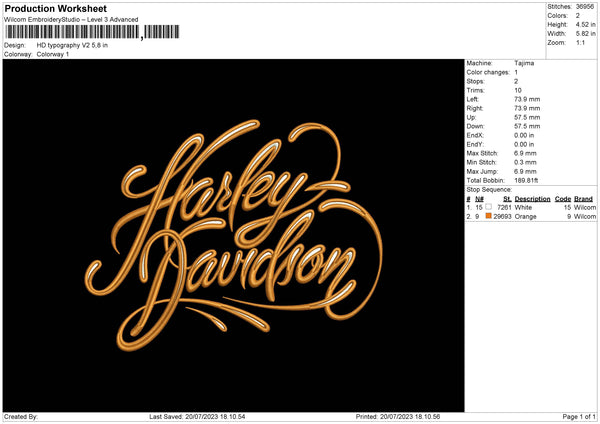The image size is (600, 424).
Task: Click the Machine value 'Tajima'
Action: pyautogui.click(x=524, y=63)
